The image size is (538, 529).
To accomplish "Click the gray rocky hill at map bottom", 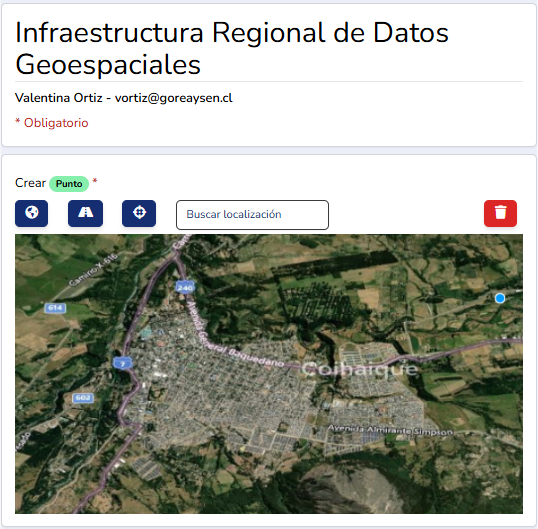I will pyautogui.click(x=357, y=491).
